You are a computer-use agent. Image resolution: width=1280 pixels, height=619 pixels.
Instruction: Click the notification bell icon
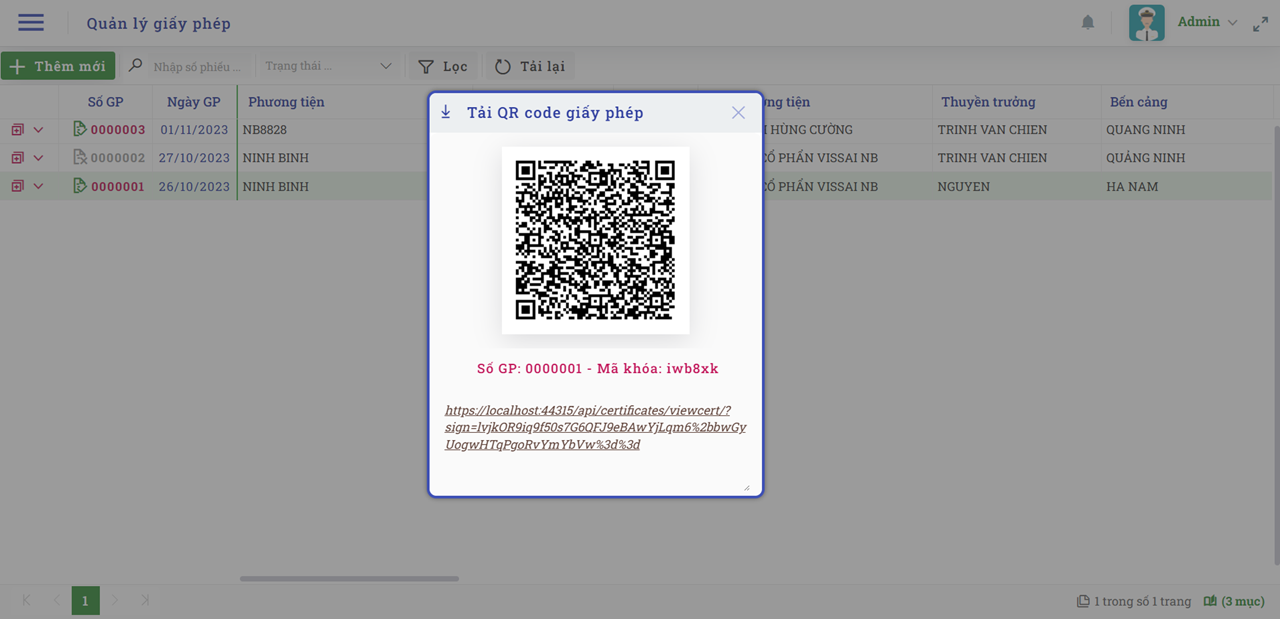click(1088, 23)
